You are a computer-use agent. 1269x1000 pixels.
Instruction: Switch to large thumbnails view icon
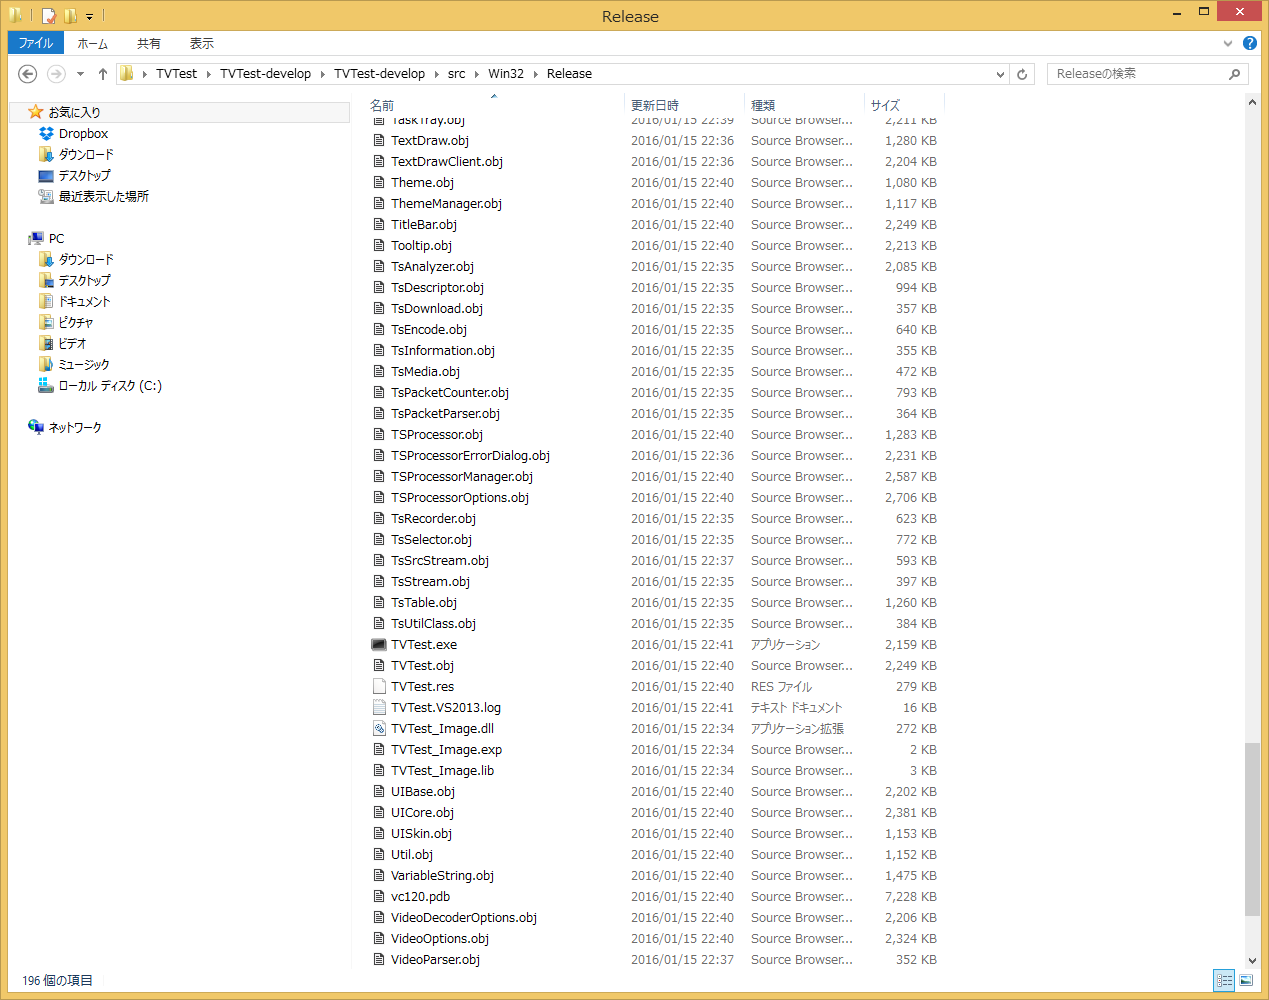[x=1246, y=980]
